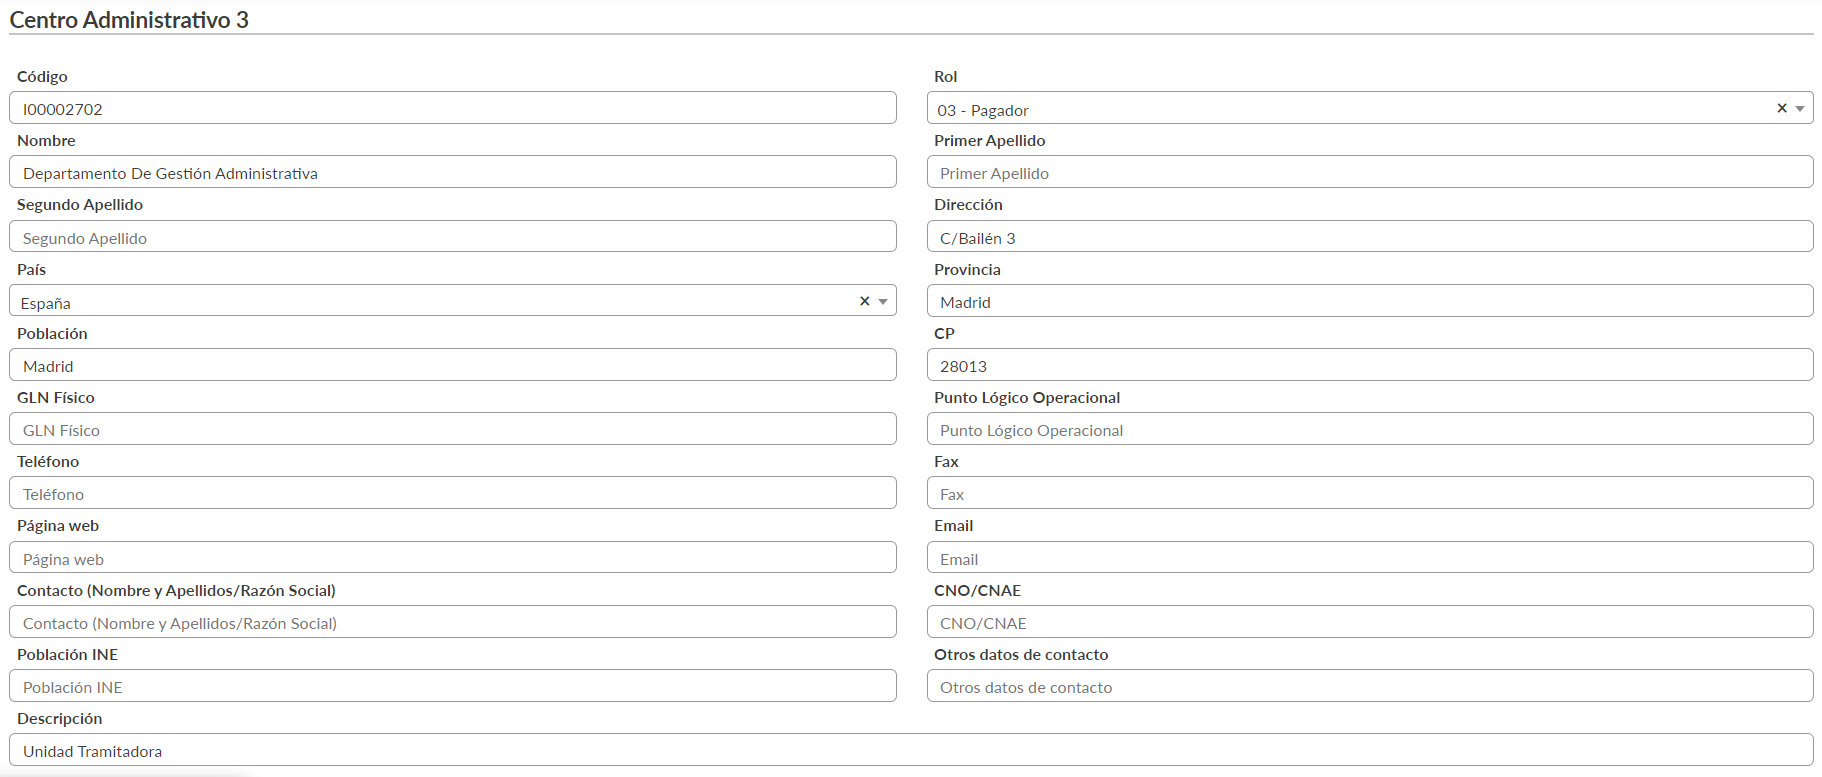Viewport: 1822px width, 777px height.
Task: Click the Código input field
Action: [x=452, y=109]
